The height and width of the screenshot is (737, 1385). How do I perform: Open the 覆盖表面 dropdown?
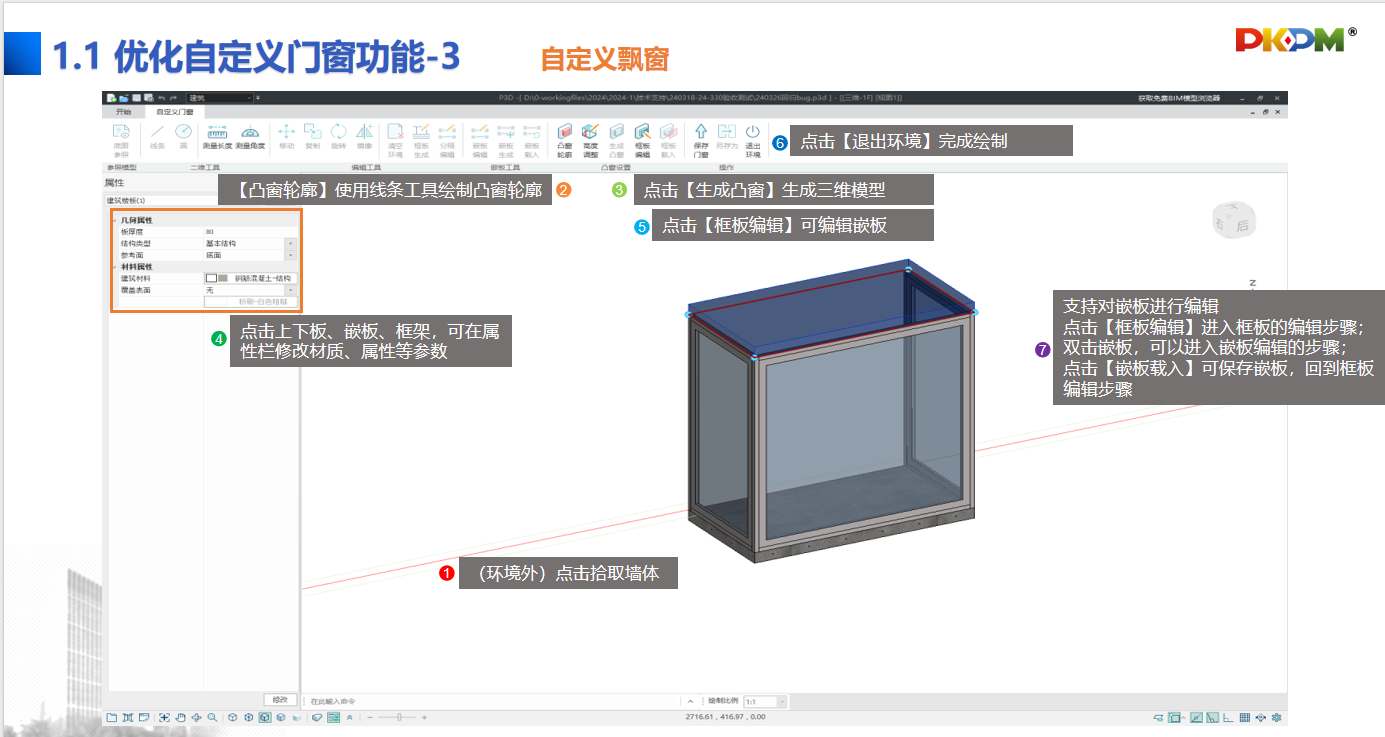290,290
